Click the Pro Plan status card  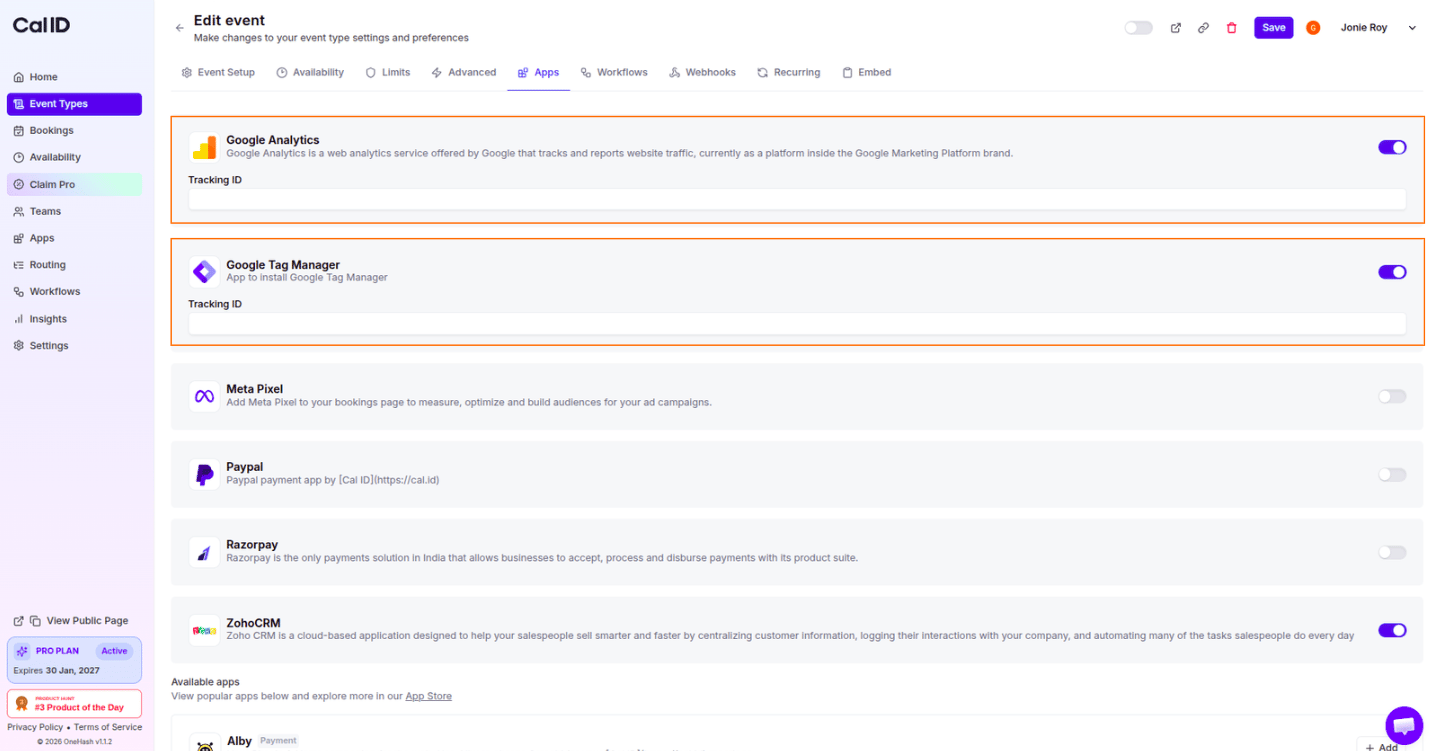(74, 660)
